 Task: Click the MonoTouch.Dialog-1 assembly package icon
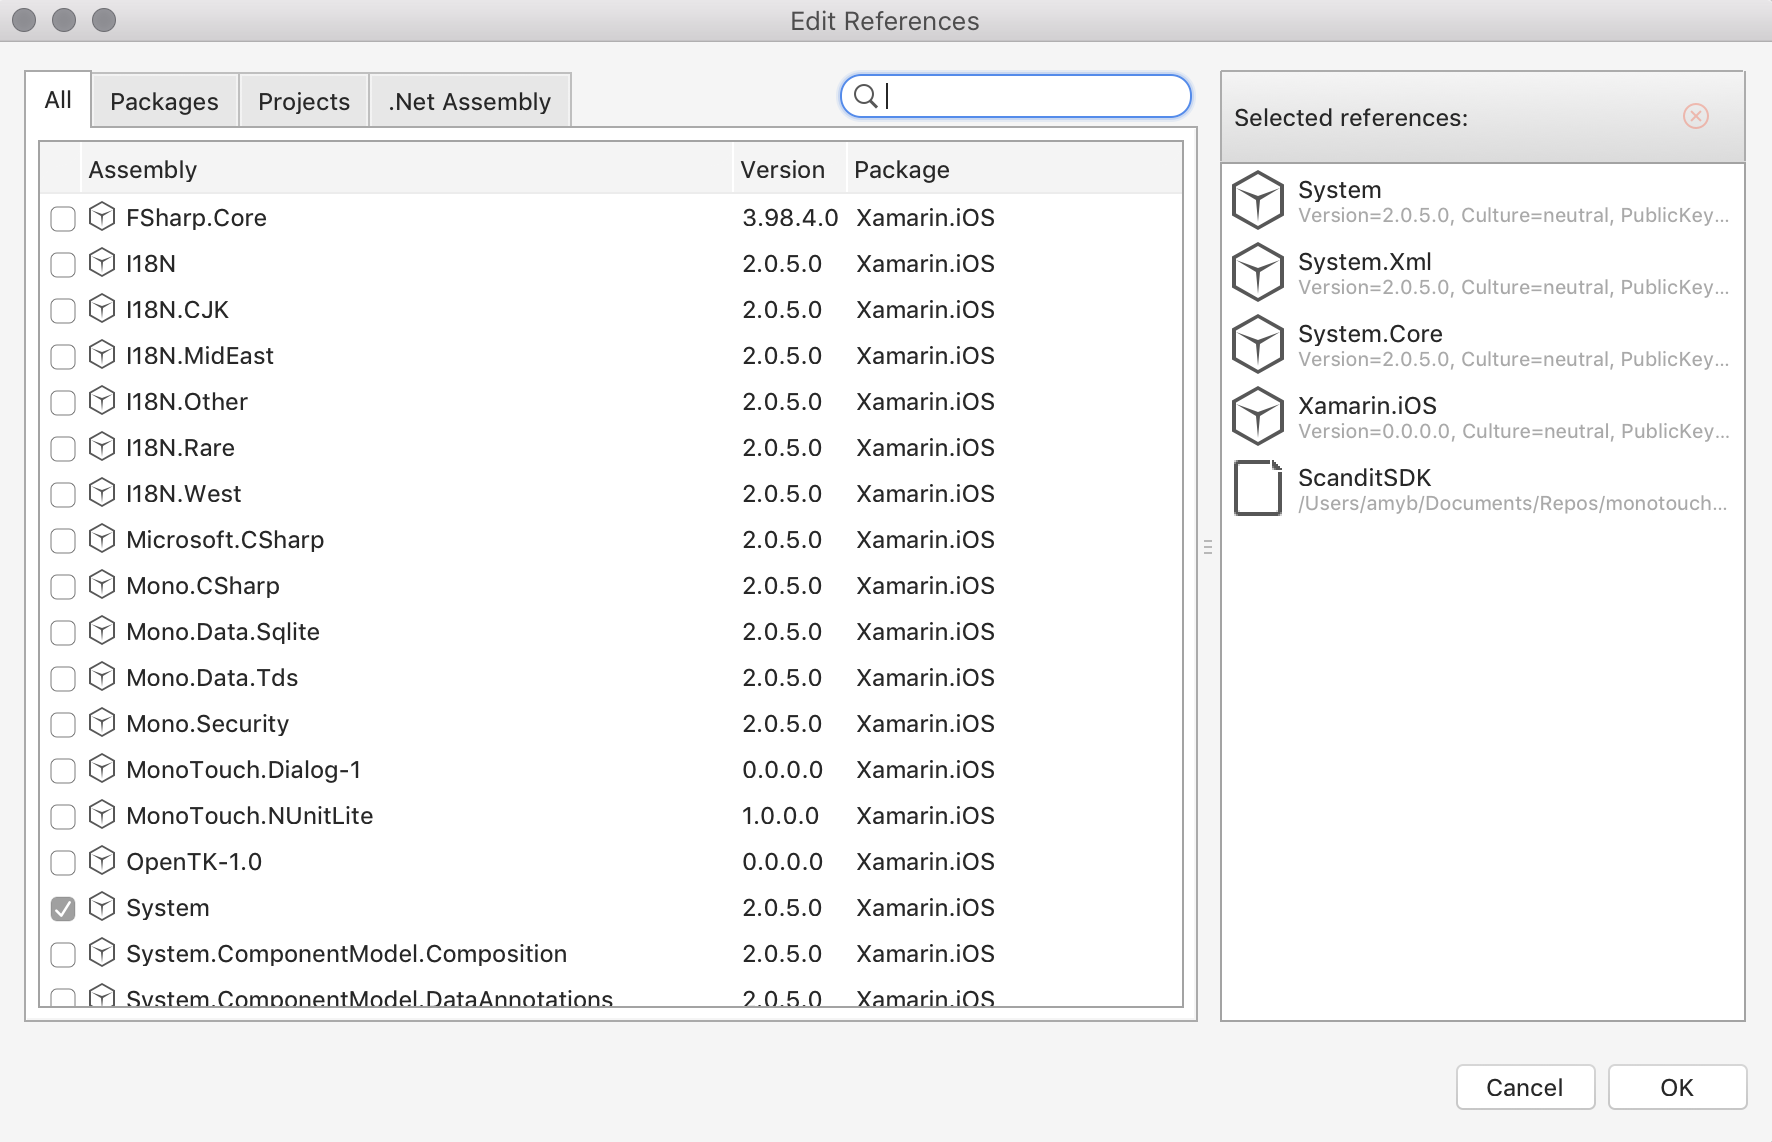(102, 768)
